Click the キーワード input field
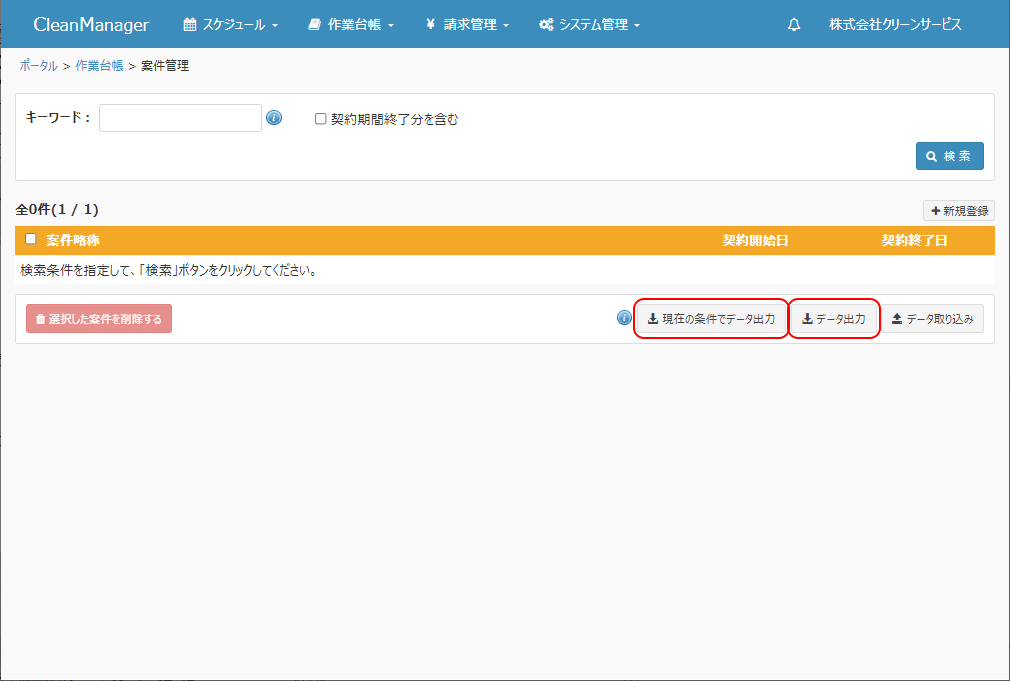 (180, 118)
